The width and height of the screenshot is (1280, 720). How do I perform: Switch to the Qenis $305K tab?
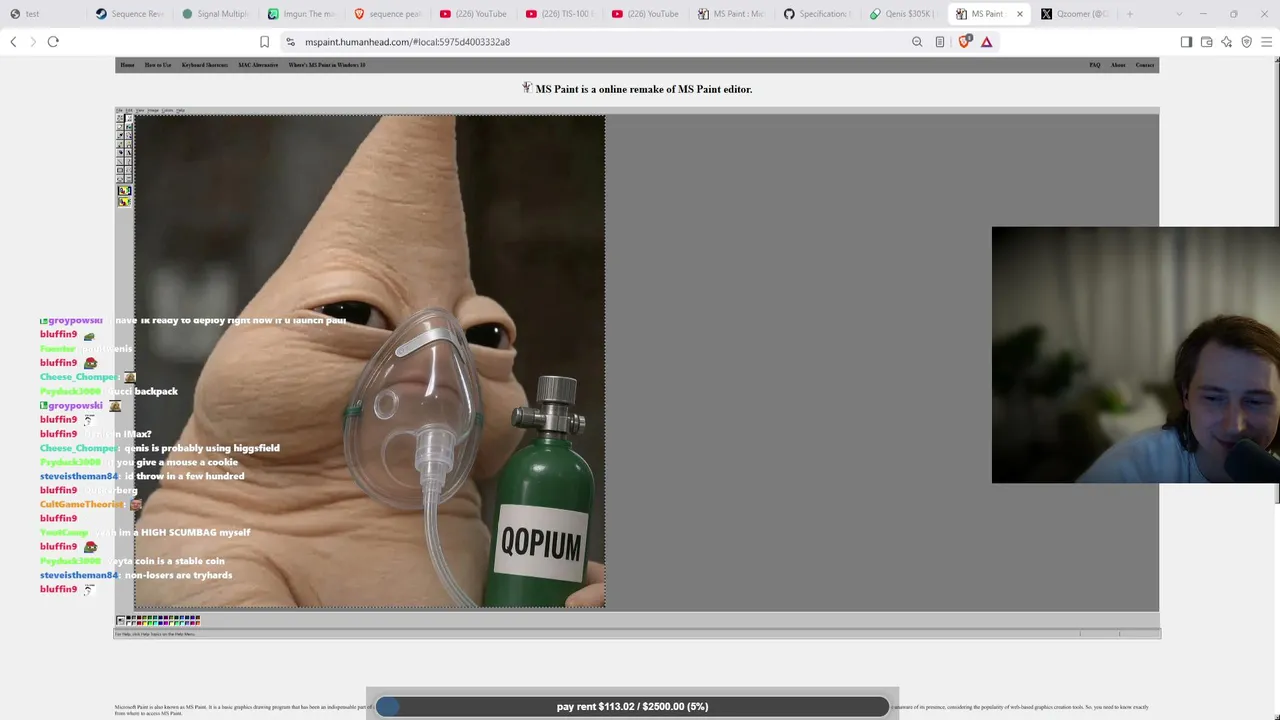(x=903, y=14)
